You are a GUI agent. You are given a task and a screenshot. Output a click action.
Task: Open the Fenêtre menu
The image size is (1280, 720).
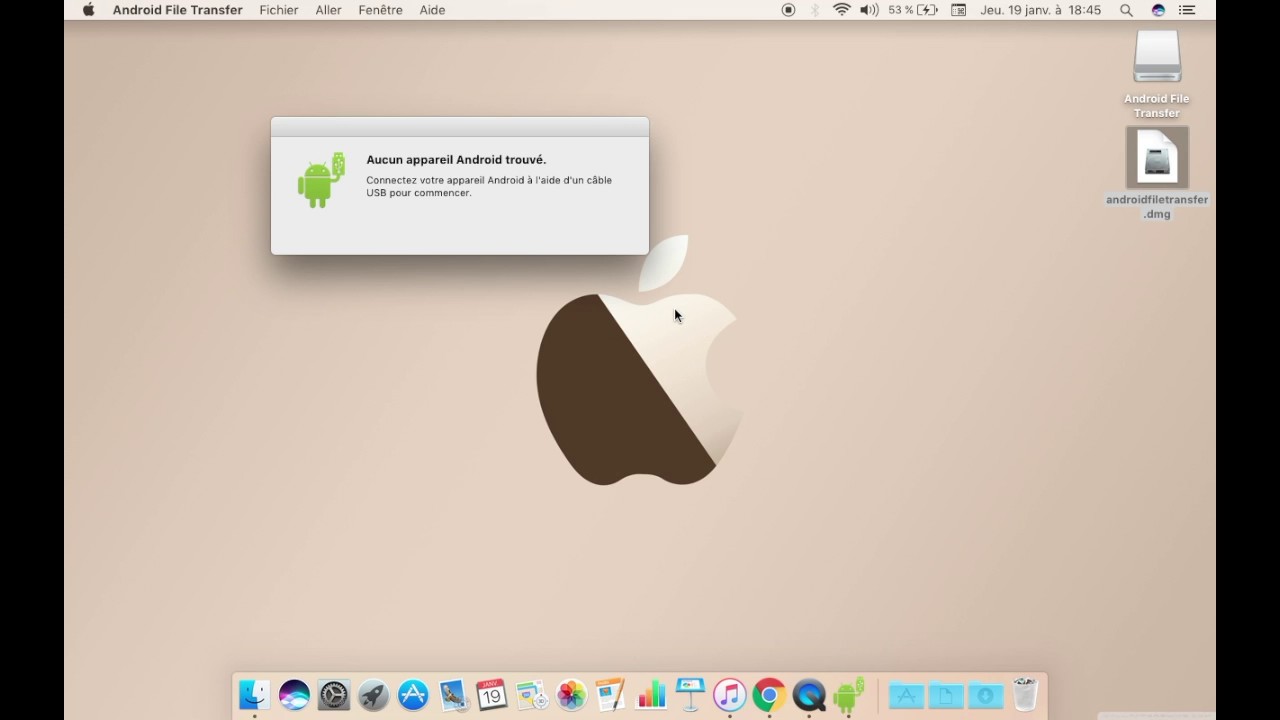[380, 10]
